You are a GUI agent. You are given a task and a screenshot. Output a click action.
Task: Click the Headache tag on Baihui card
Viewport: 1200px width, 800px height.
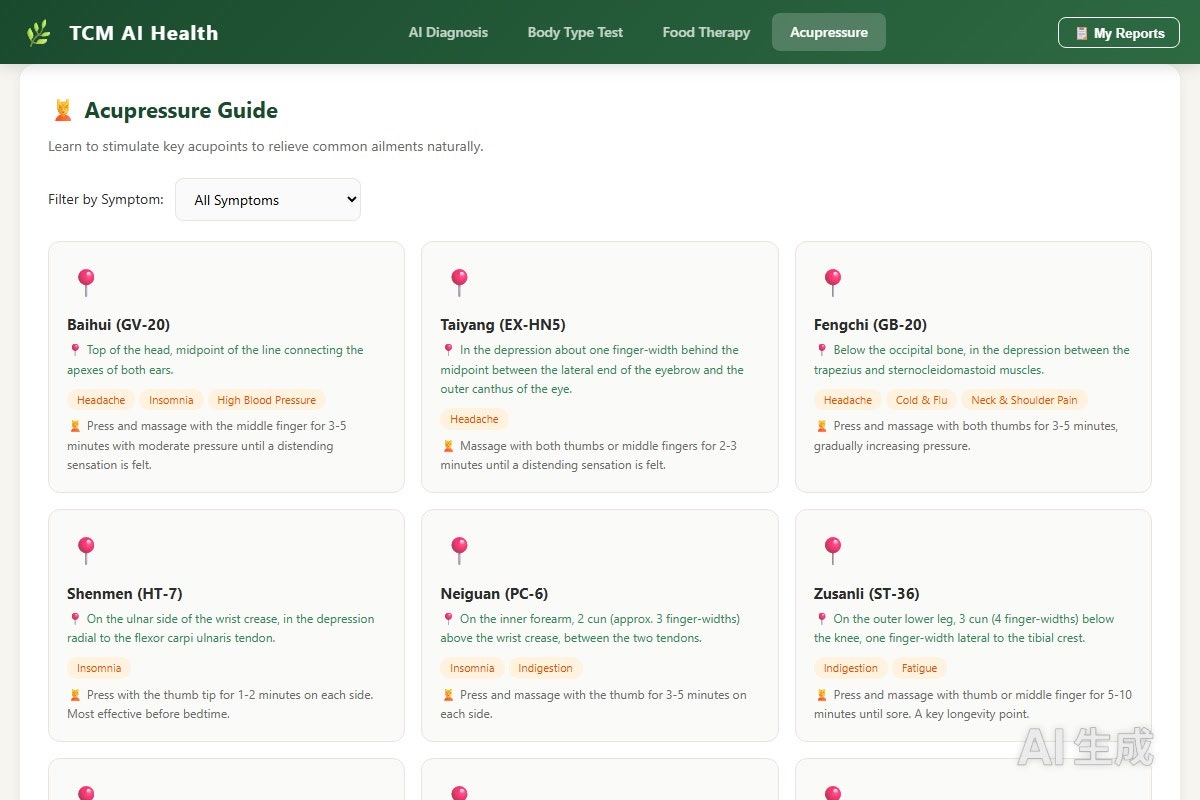[101, 400]
